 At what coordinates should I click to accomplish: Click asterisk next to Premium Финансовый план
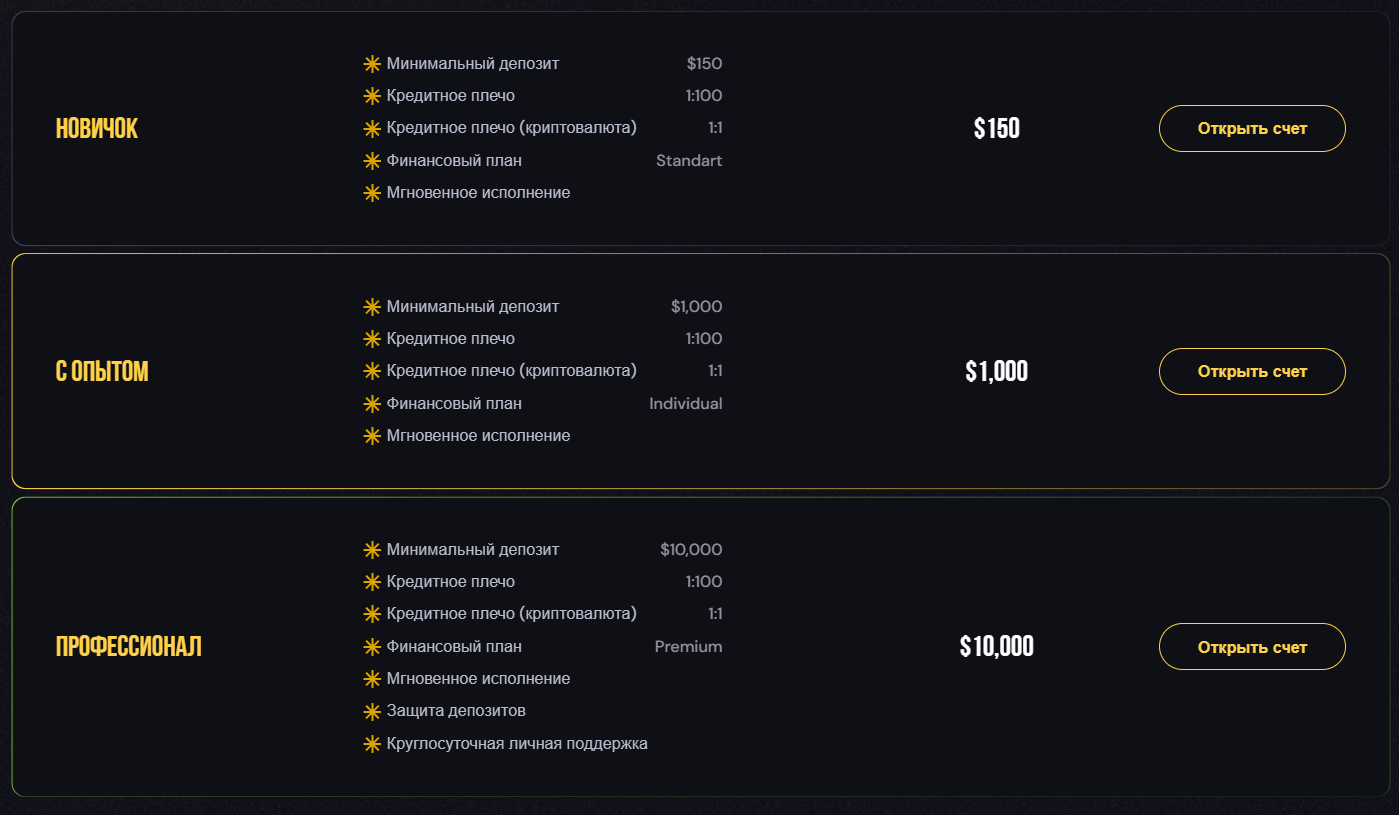click(x=372, y=647)
